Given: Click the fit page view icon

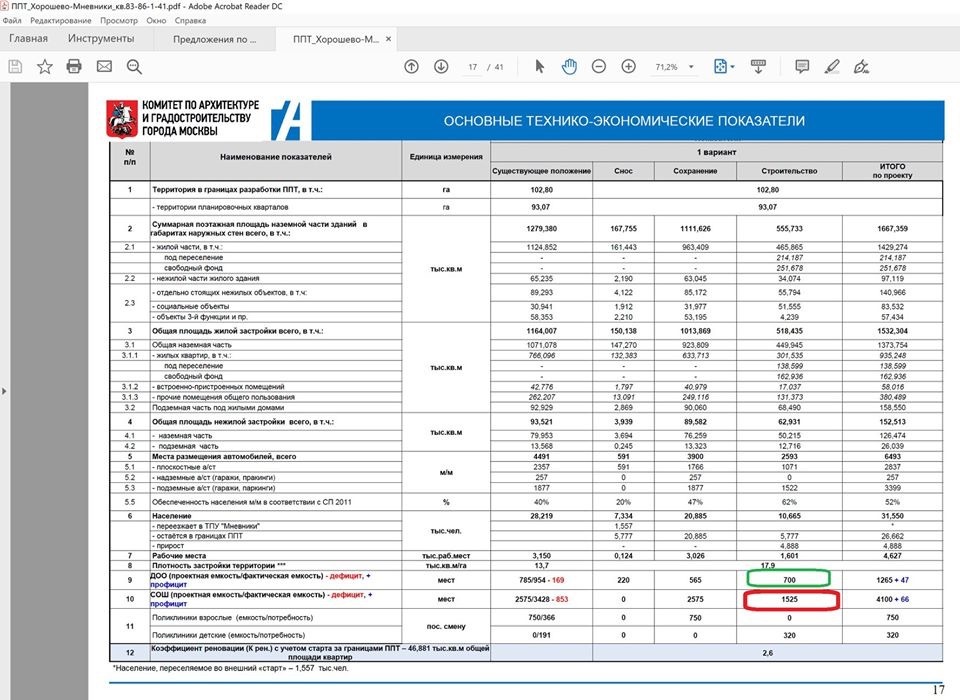Looking at the screenshot, I should [x=721, y=66].
